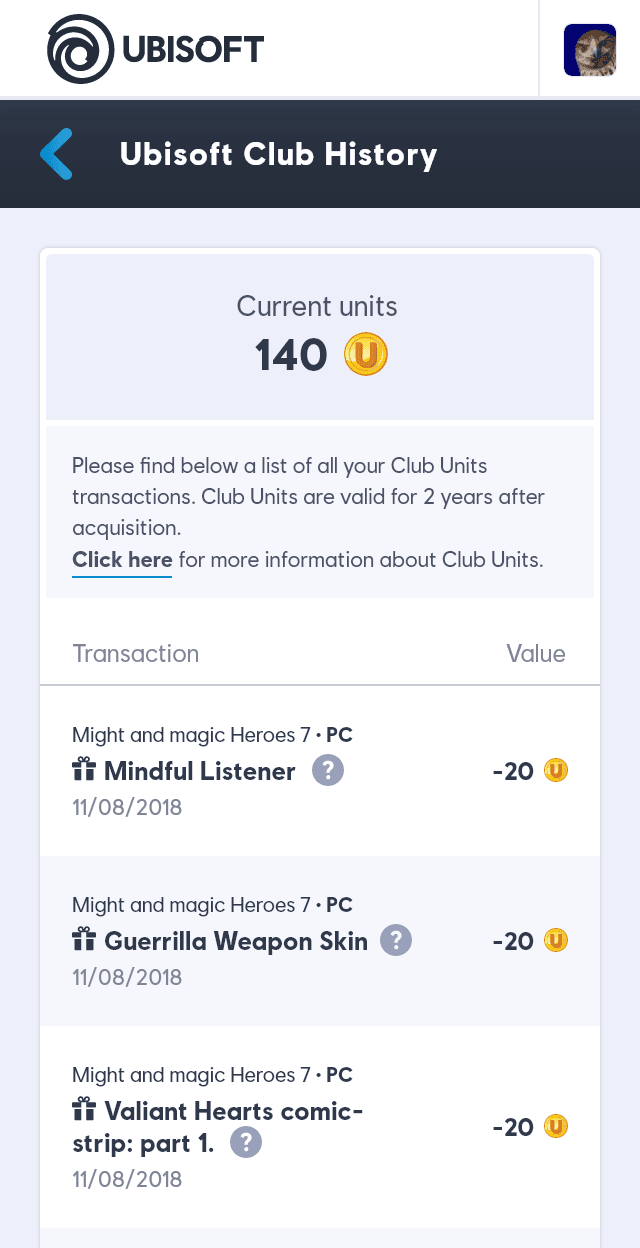Screen dimensions: 640x1248
Task: Show help for Guerrilla Weapon Skin
Action: coord(397,941)
